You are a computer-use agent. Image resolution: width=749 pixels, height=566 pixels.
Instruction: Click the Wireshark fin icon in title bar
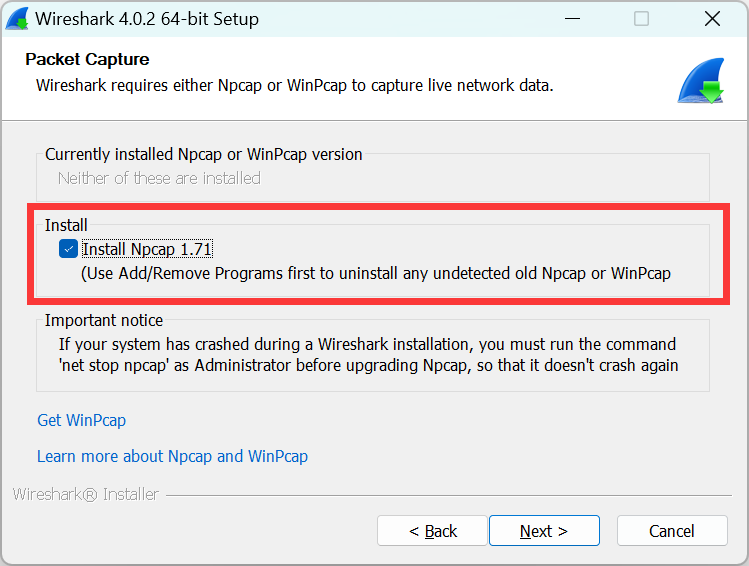pos(17,19)
